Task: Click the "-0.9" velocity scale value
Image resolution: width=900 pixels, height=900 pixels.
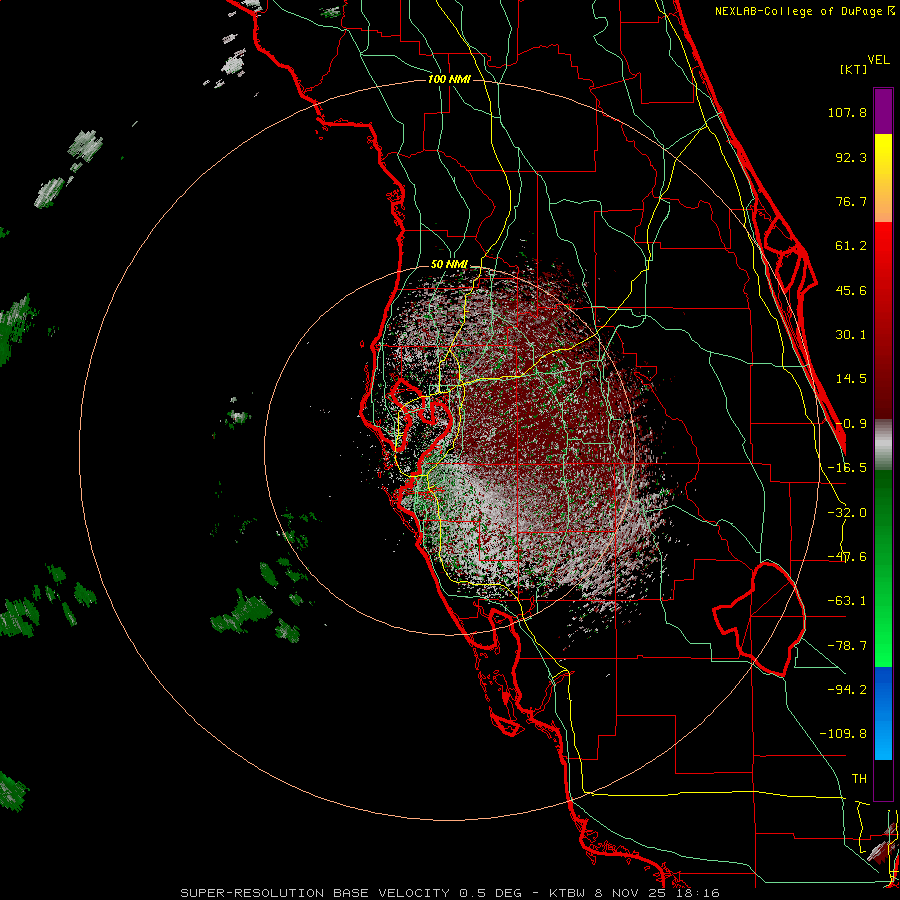Action: [851, 424]
